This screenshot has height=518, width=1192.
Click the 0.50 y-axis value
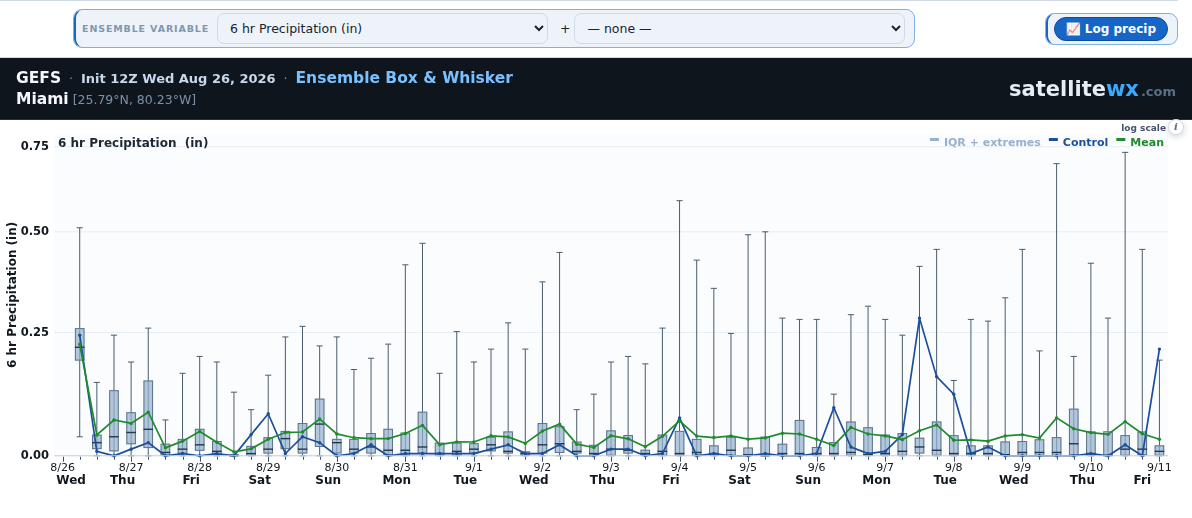[35, 231]
